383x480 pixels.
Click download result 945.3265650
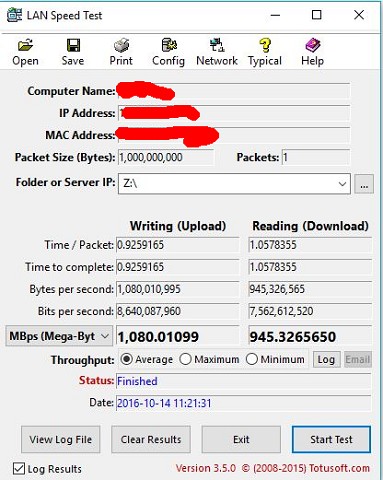pos(310,336)
